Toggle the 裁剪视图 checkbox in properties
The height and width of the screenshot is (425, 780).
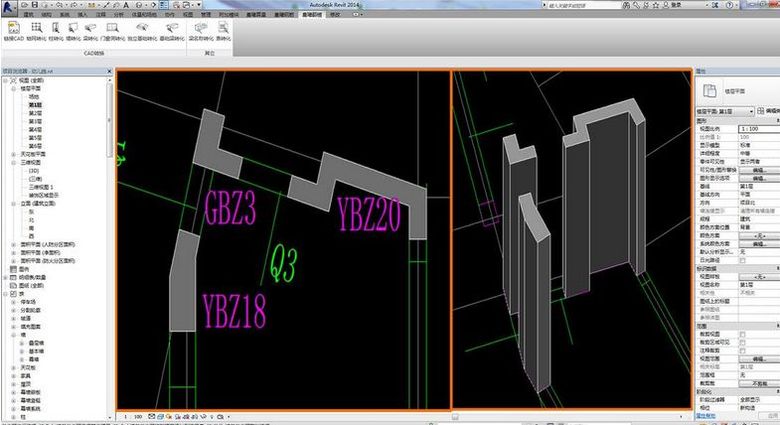(x=741, y=333)
